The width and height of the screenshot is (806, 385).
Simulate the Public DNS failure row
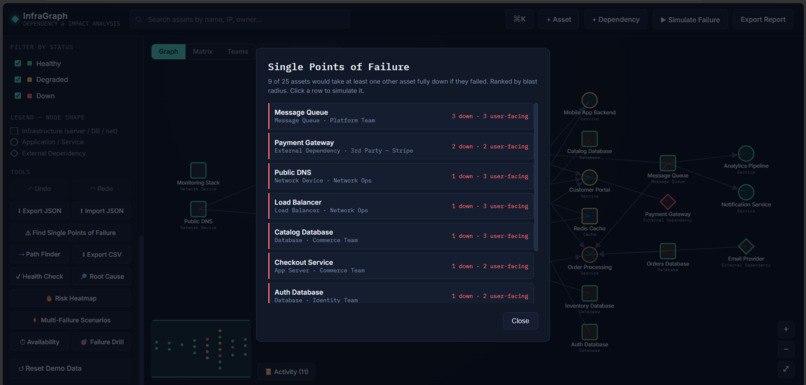point(400,176)
